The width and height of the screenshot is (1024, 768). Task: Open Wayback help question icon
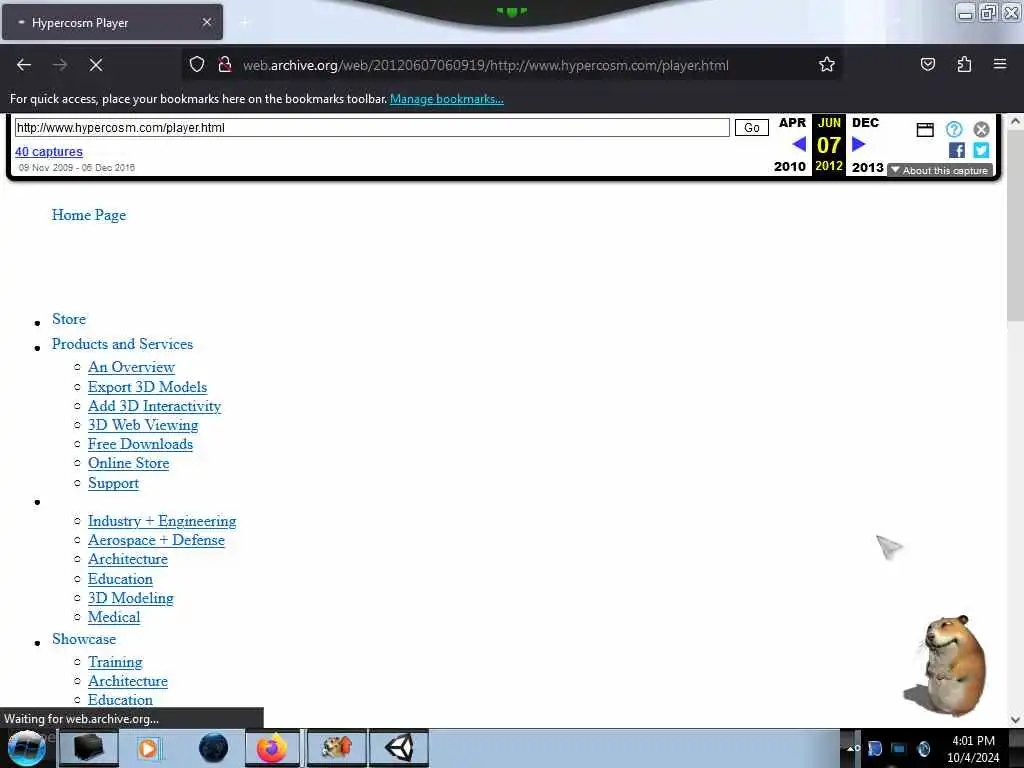(x=954, y=129)
